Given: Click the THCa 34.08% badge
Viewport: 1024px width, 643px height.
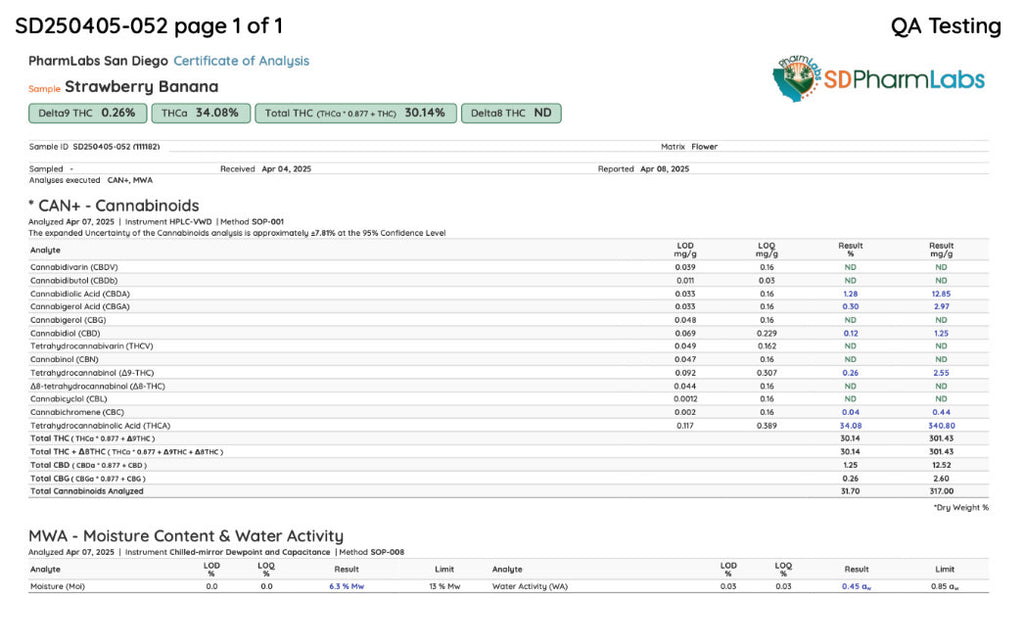Looking at the screenshot, I should (200, 113).
